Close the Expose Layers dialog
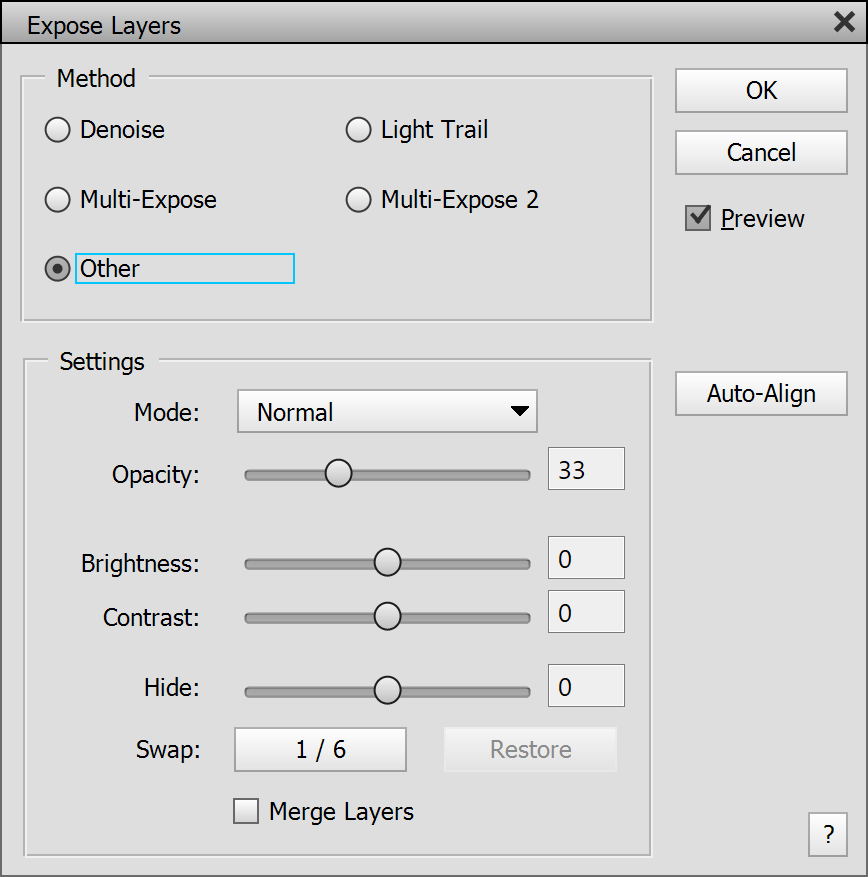The width and height of the screenshot is (868, 877). pyautogui.click(x=843, y=23)
